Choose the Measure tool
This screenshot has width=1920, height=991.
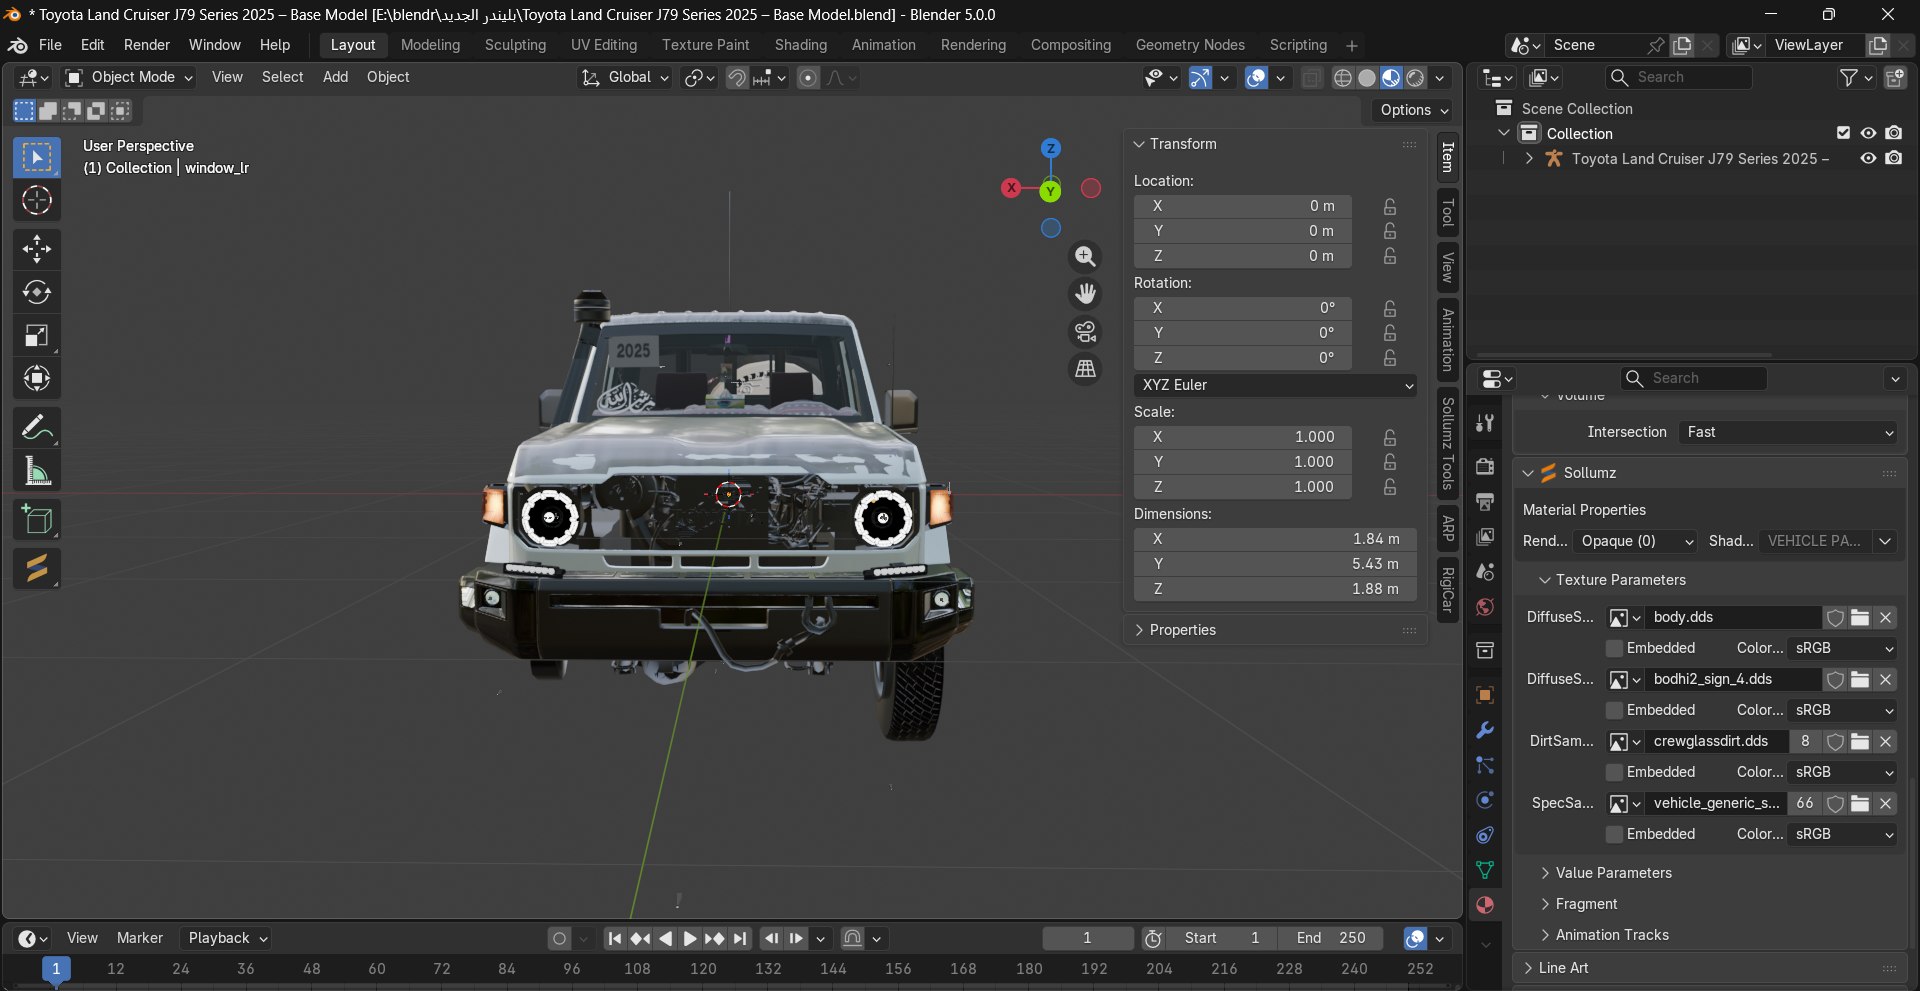[37, 471]
